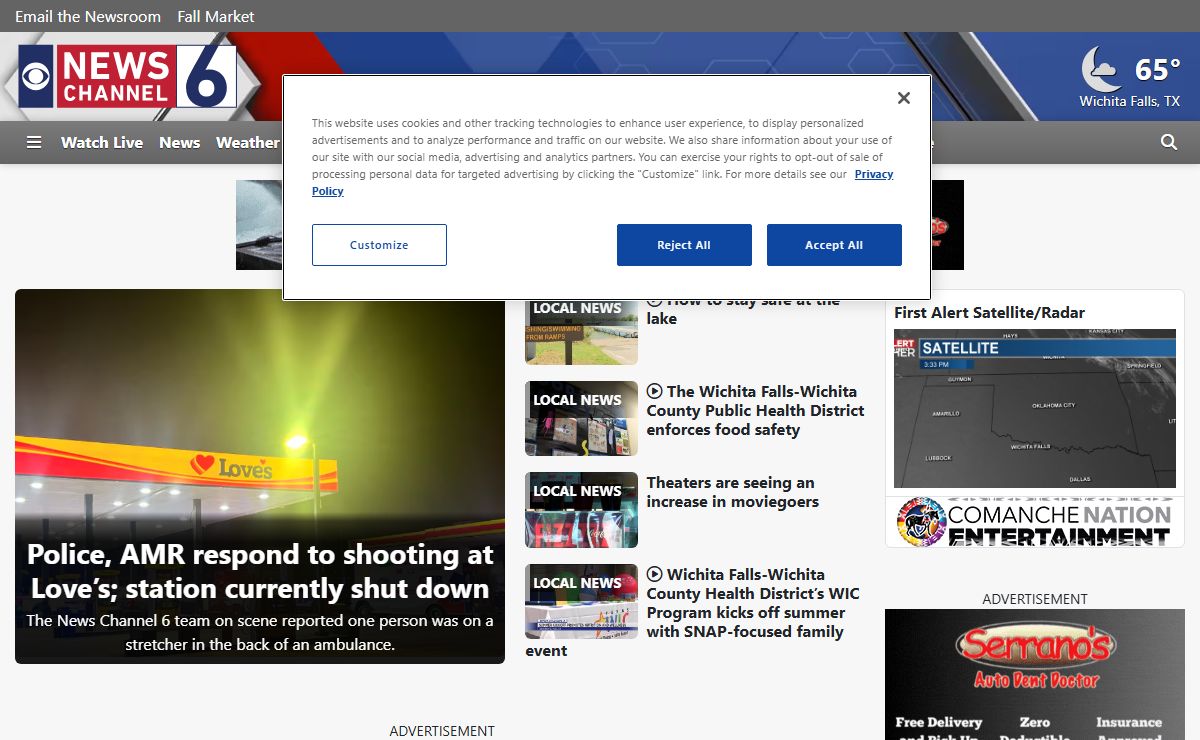This screenshot has width=1200, height=740.
Task: Read the stretcher in ambulance summary
Action: click(260, 632)
